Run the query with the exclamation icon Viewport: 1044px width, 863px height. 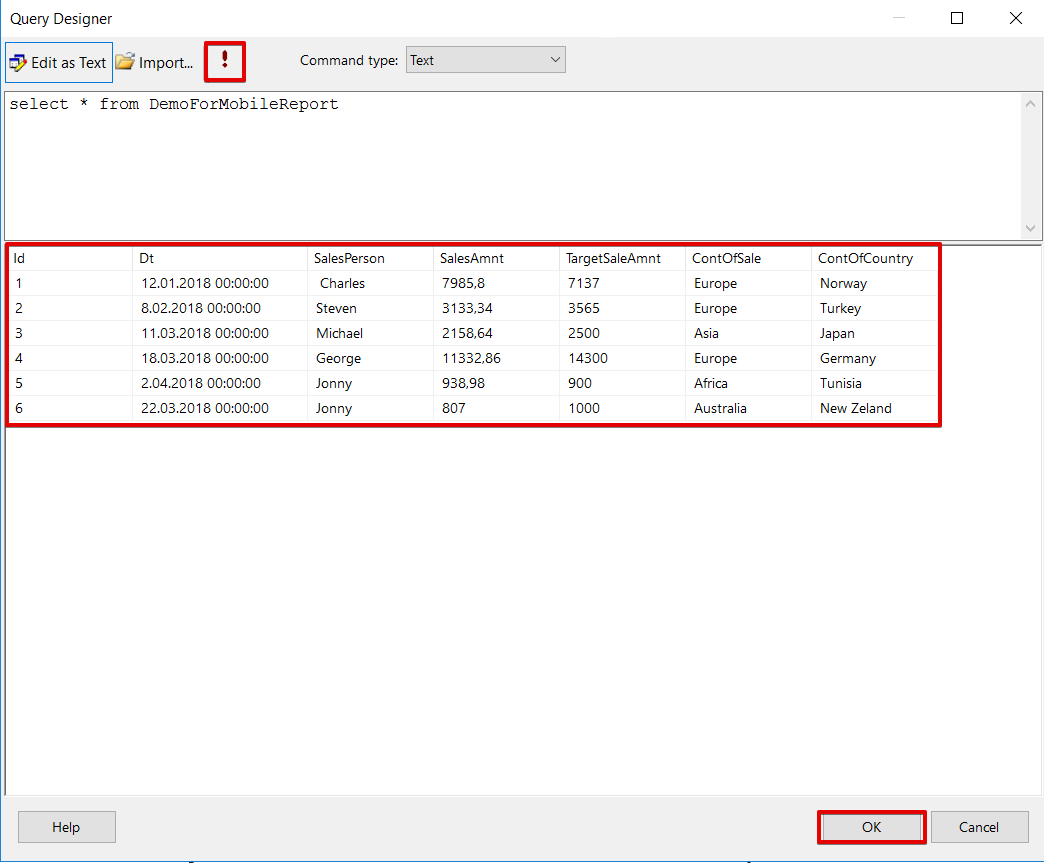tap(225, 61)
